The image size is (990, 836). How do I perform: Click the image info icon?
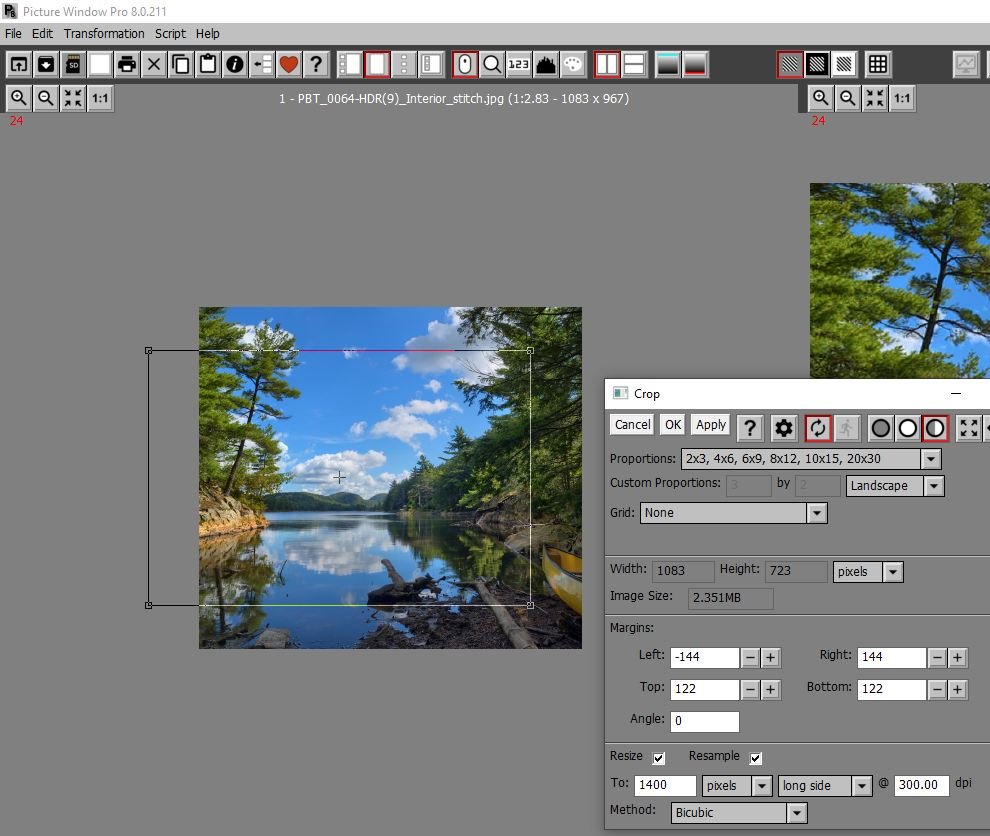coord(235,65)
